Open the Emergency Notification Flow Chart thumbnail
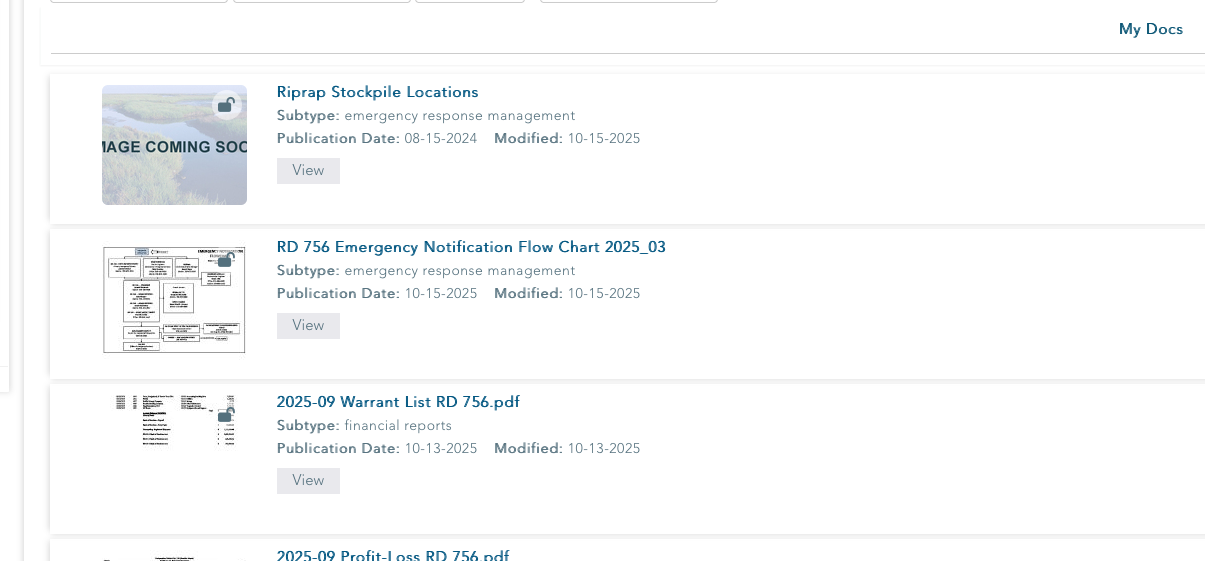The width and height of the screenshot is (1205, 561). (x=174, y=300)
